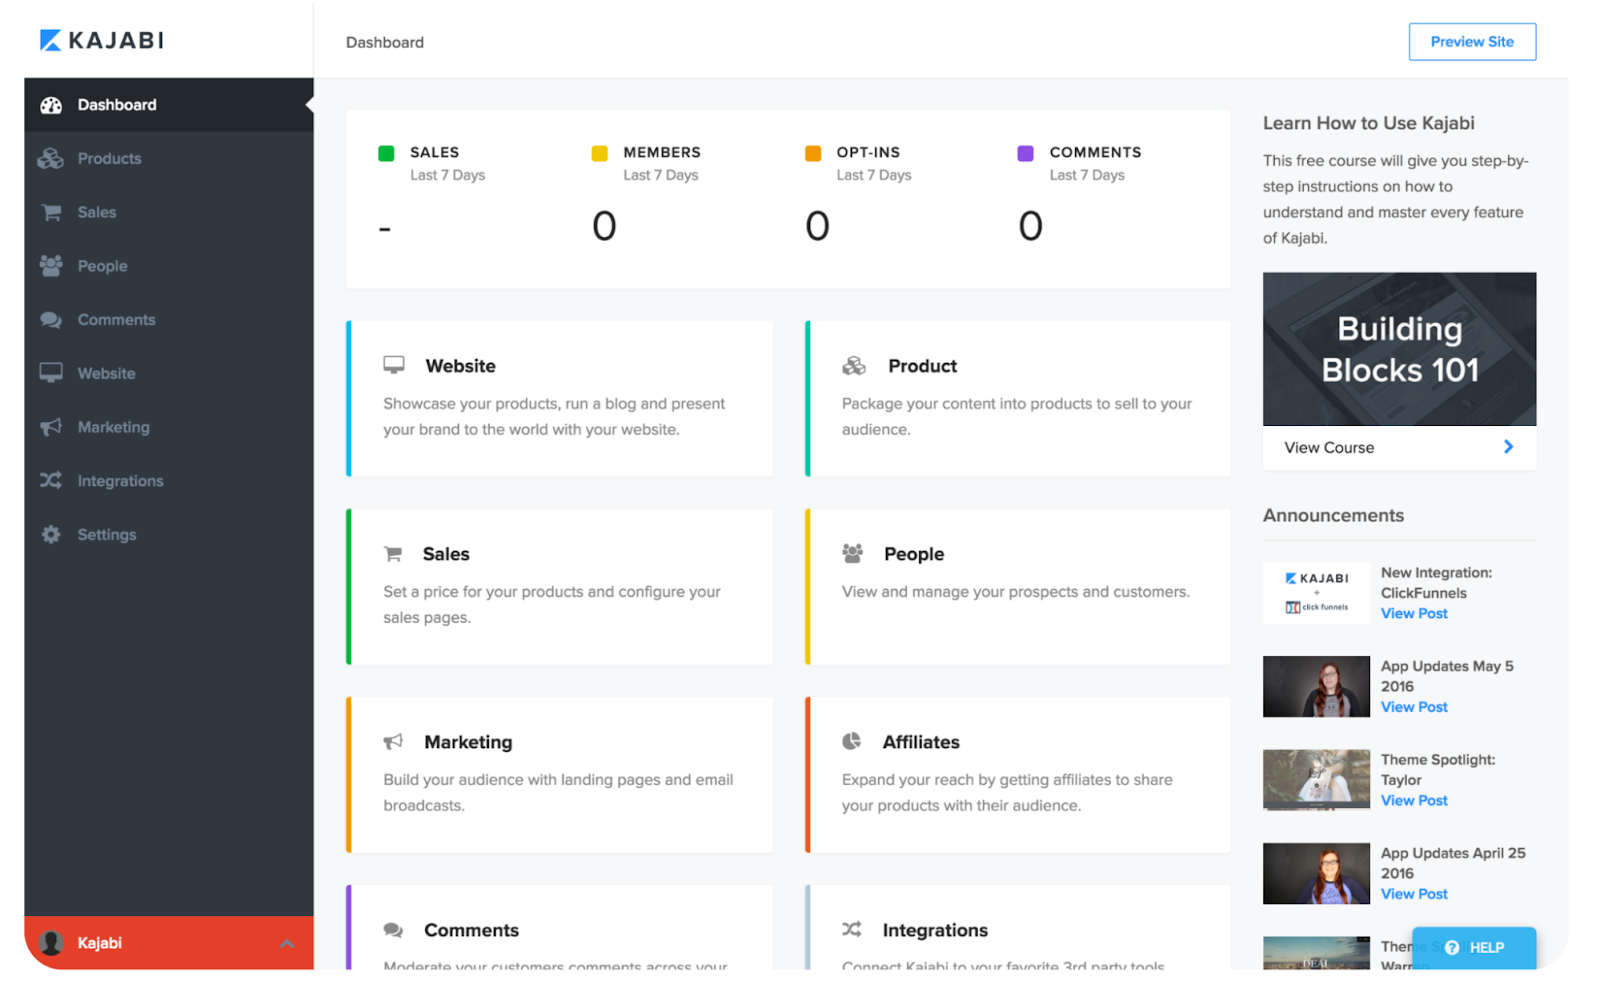Click the Preview Site button
Screen dimensions: 1600x1001
click(x=1471, y=42)
